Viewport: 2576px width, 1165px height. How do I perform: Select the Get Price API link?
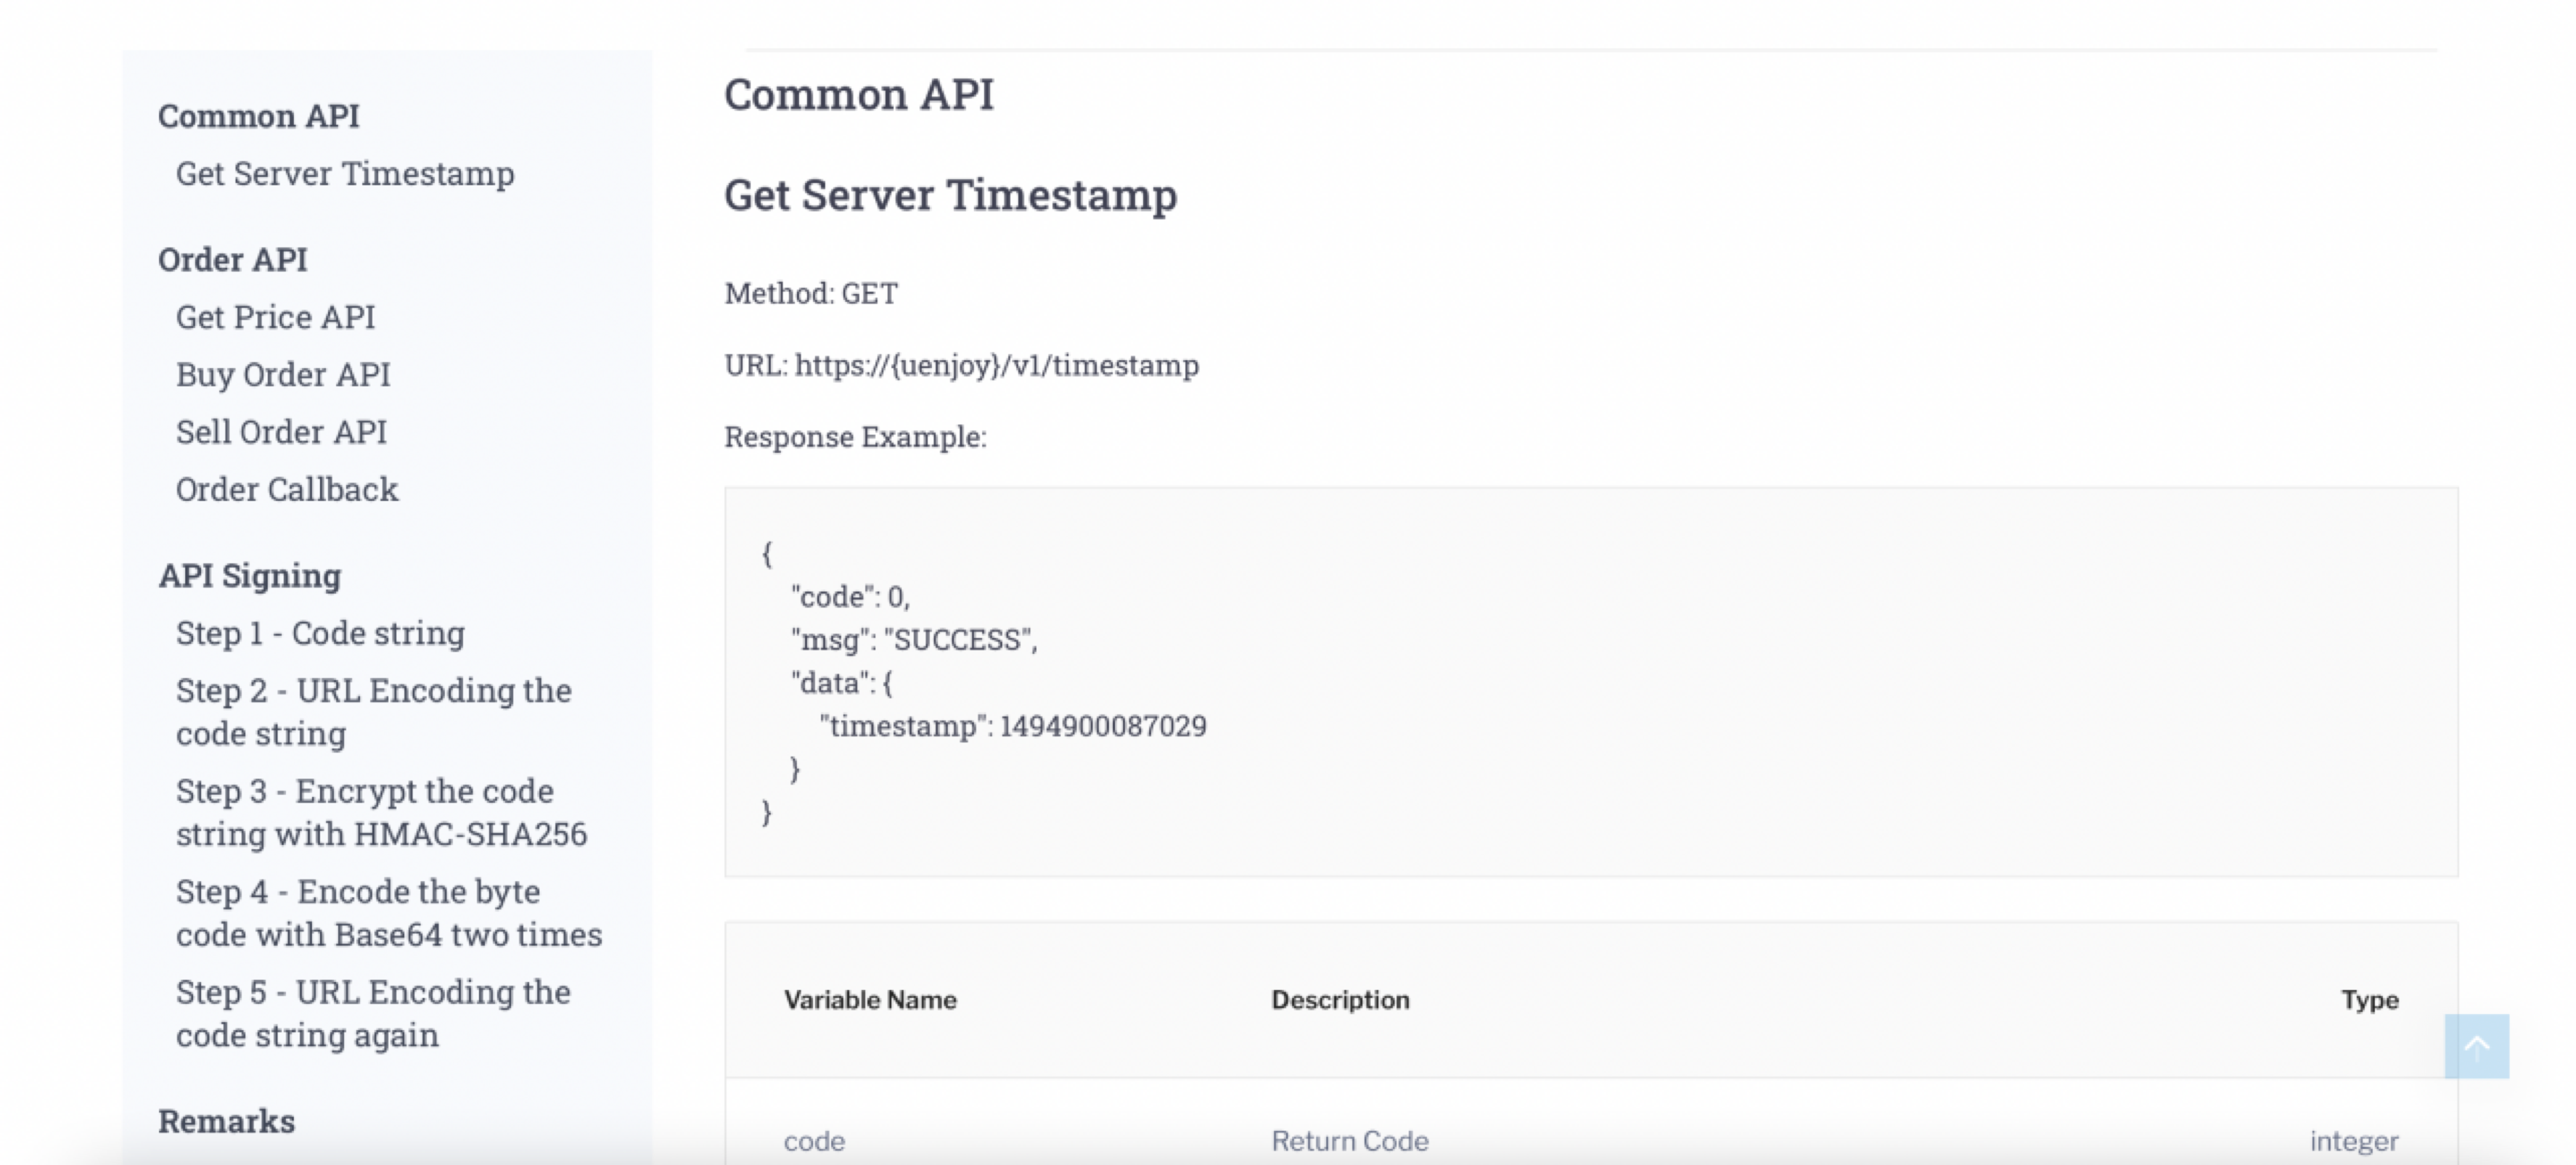(x=275, y=317)
